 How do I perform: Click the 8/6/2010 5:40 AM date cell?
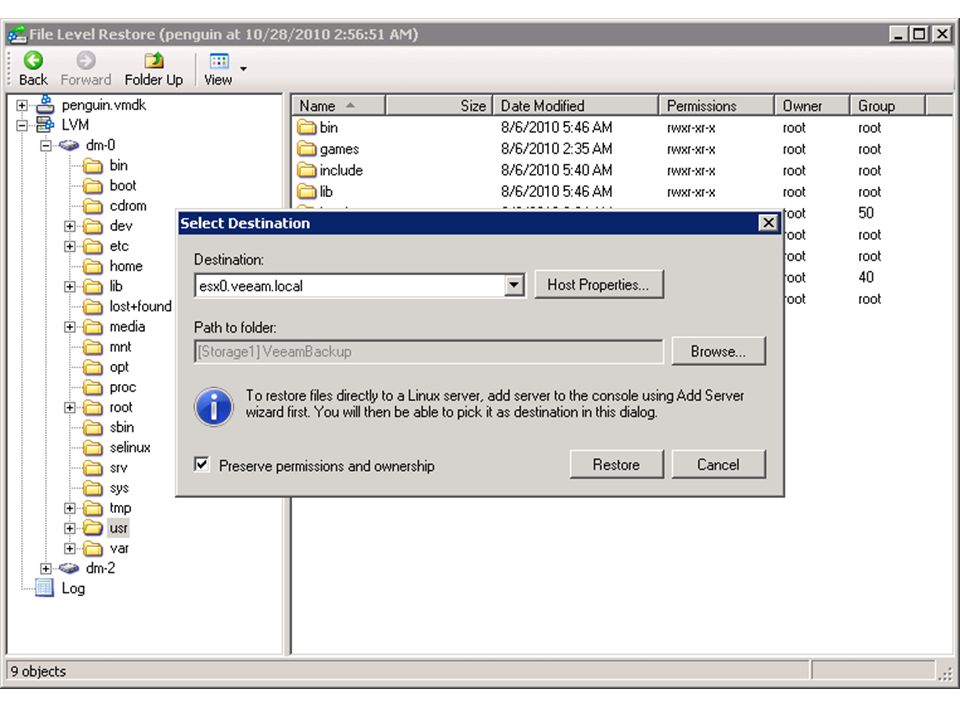[557, 170]
